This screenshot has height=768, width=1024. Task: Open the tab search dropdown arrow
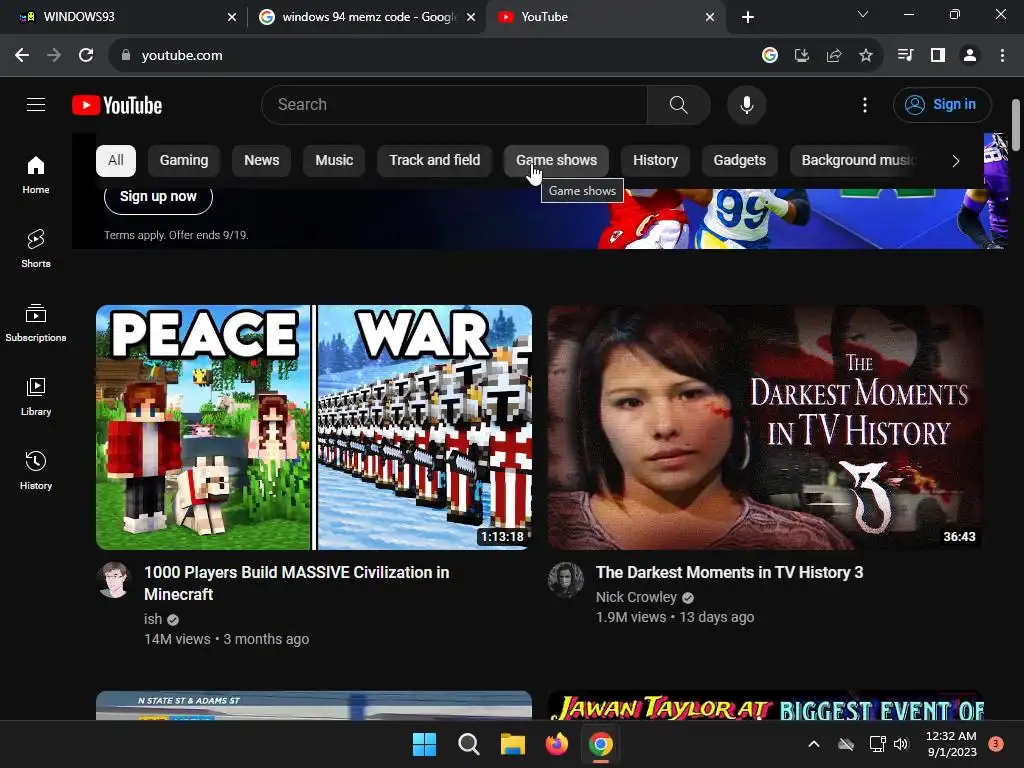click(x=863, y=14)
